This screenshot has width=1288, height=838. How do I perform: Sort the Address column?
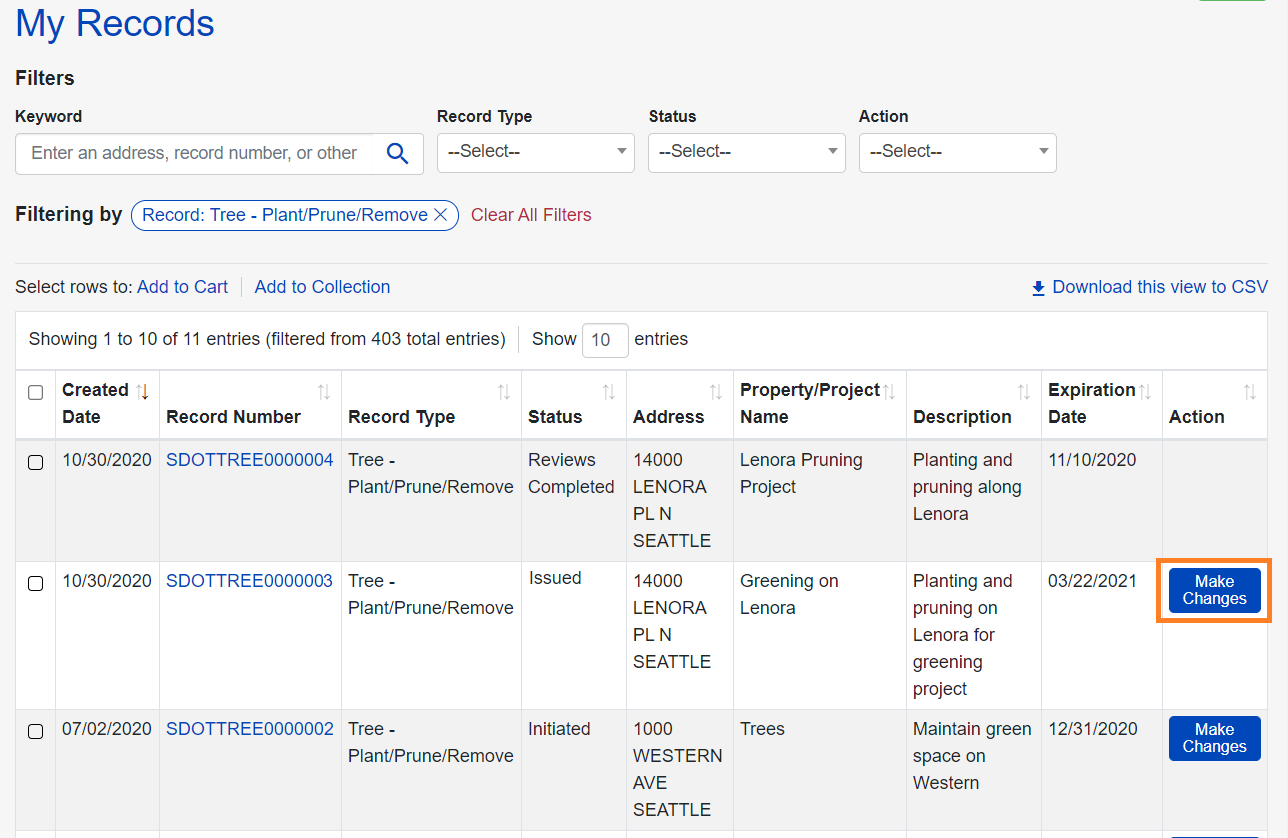coord(715,392)
